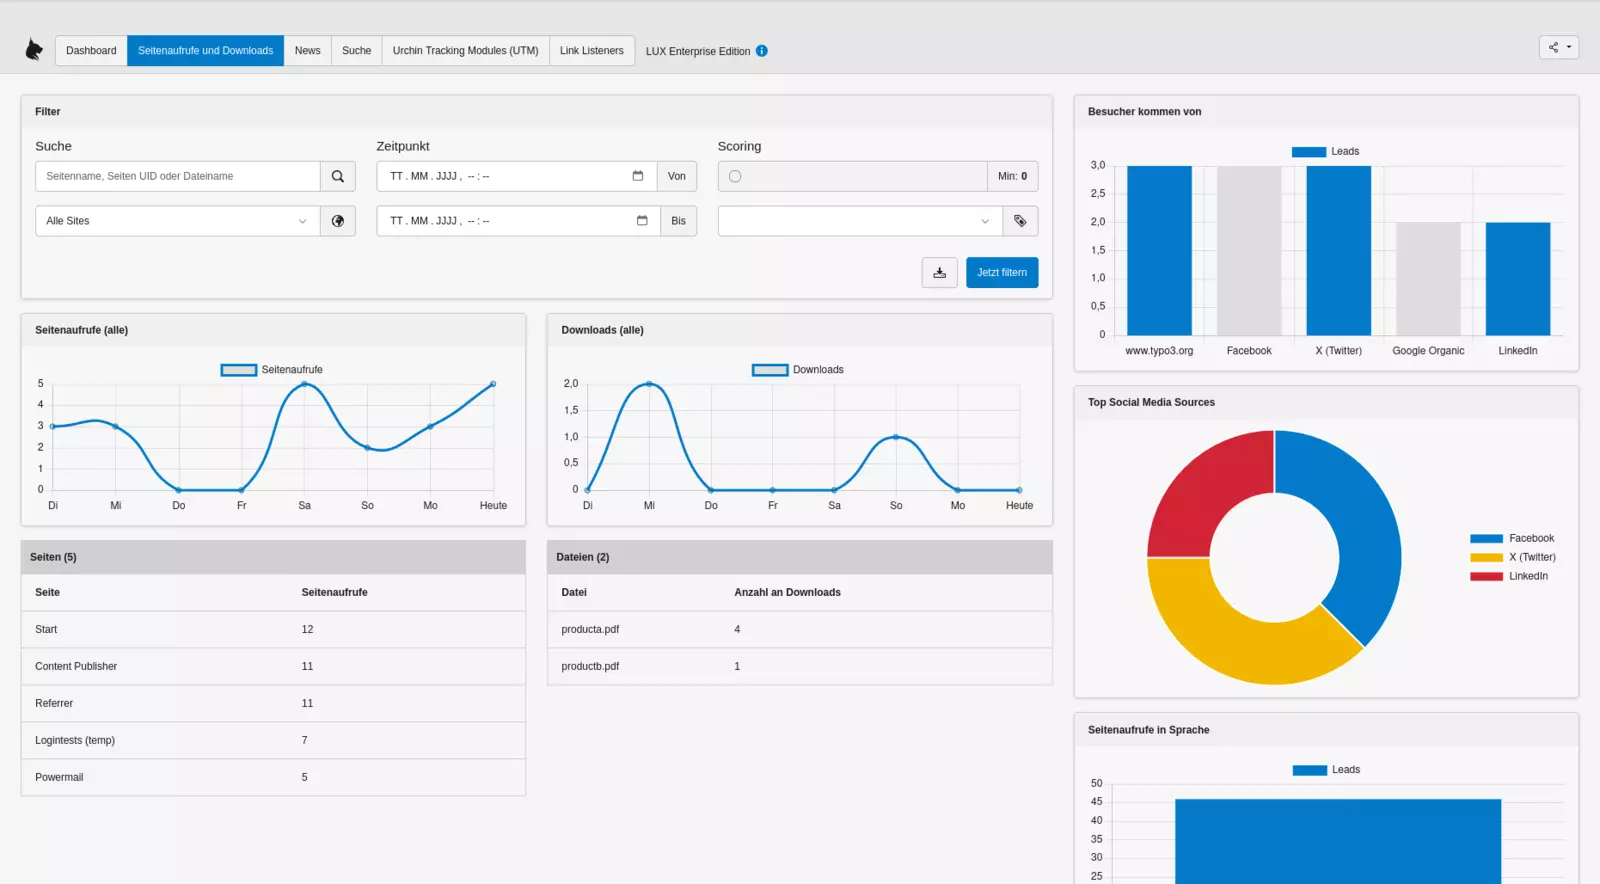Click the Heute data point in Seitenaufrufe chart
The image size is (1600, 884).
pos(493,384)
